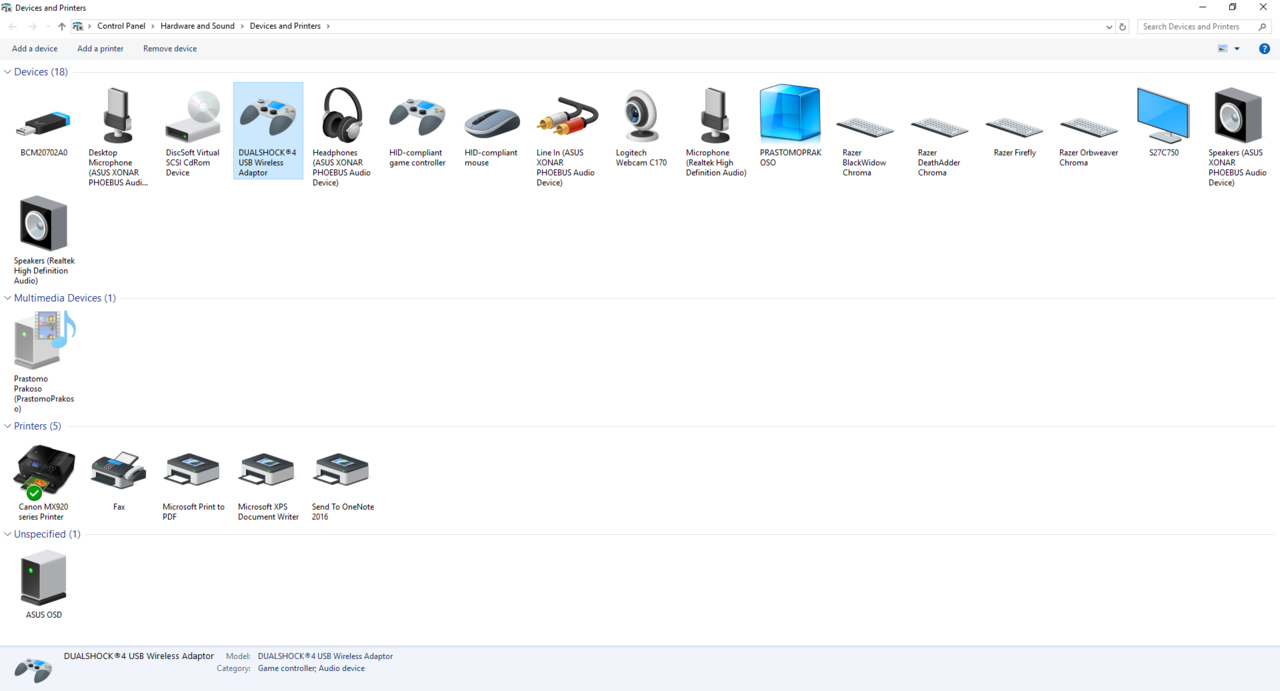Click Model value DUALSHOCK 4 USB Wireless Adaptor
Viewport: 1280px width, 691px height.
(325, 656)
